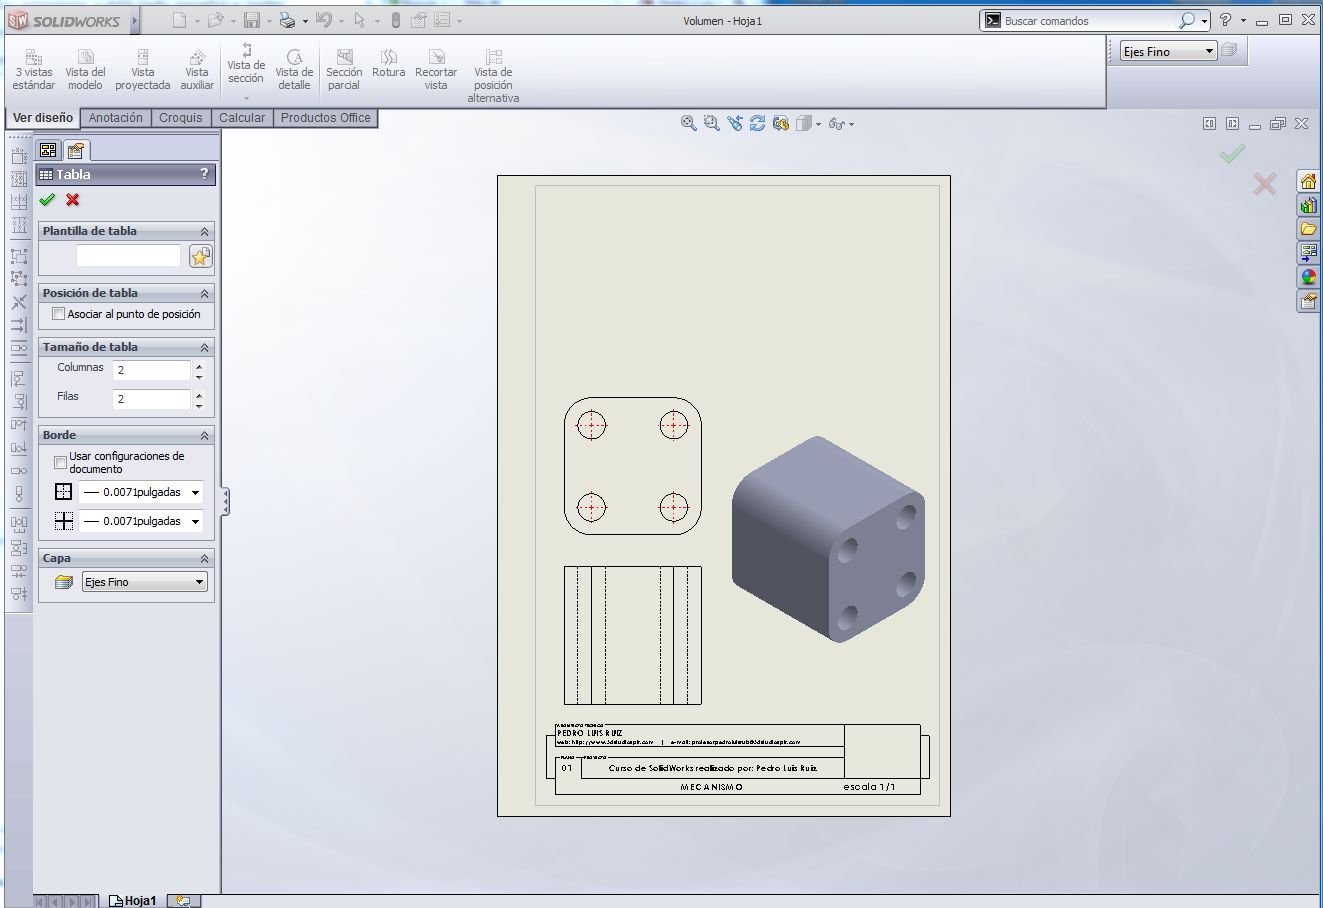This screenshot has height=908, width=1323.
Task: Open the Vista de sección tool
Action: 246,70
